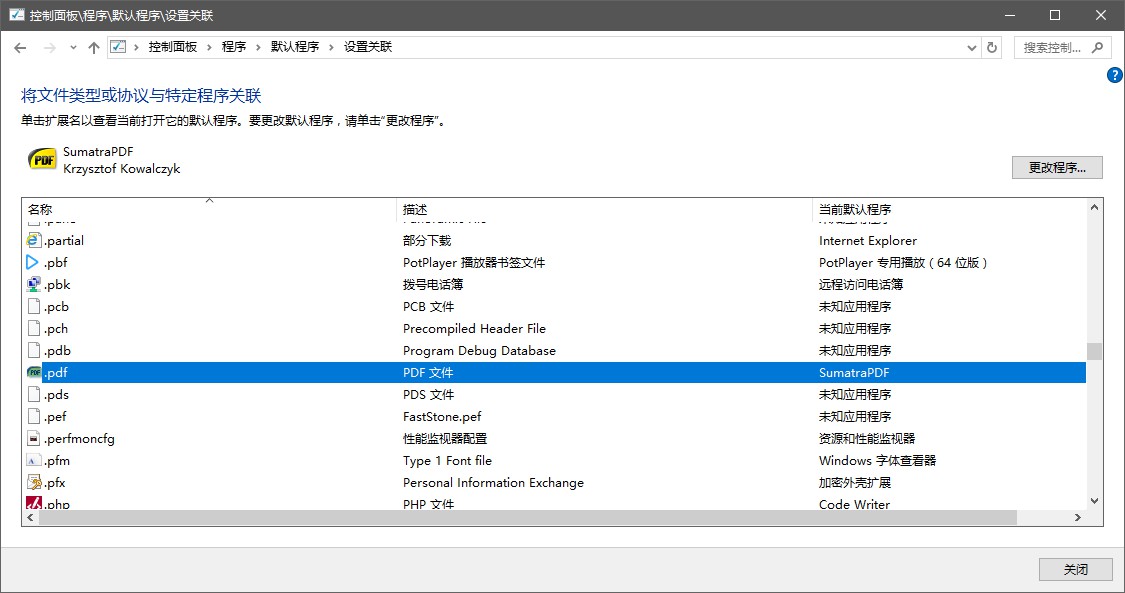This screenshot has width=1125, height=593.
Task: Click the horizontal scrollbar right arrow
Action: pyautogui.click(x=1077, y=518)
